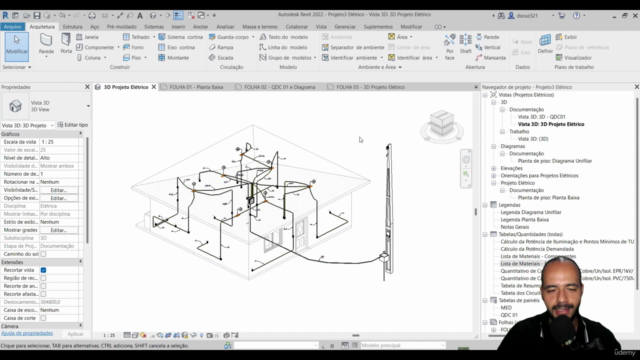640x360 pixels.
Task: Click the Mansarda dormer tool
Action: tap(491, 58)
